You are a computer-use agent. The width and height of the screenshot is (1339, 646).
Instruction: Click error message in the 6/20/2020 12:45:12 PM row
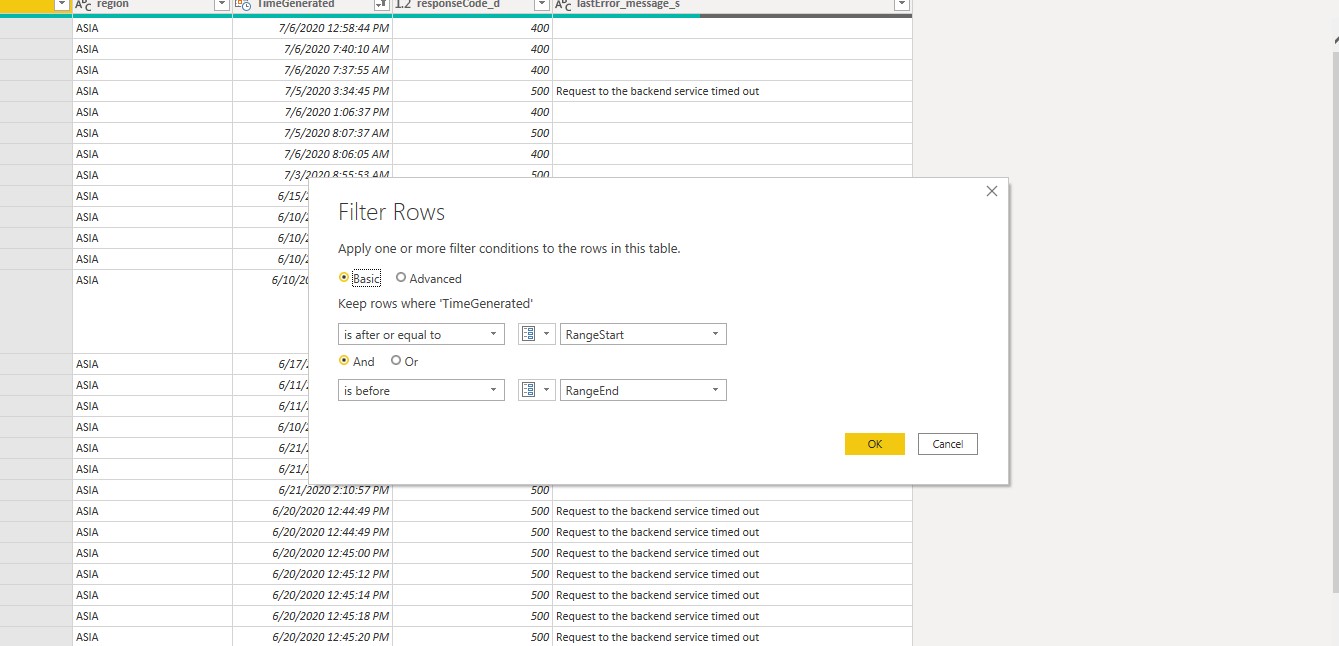point(732,574)
